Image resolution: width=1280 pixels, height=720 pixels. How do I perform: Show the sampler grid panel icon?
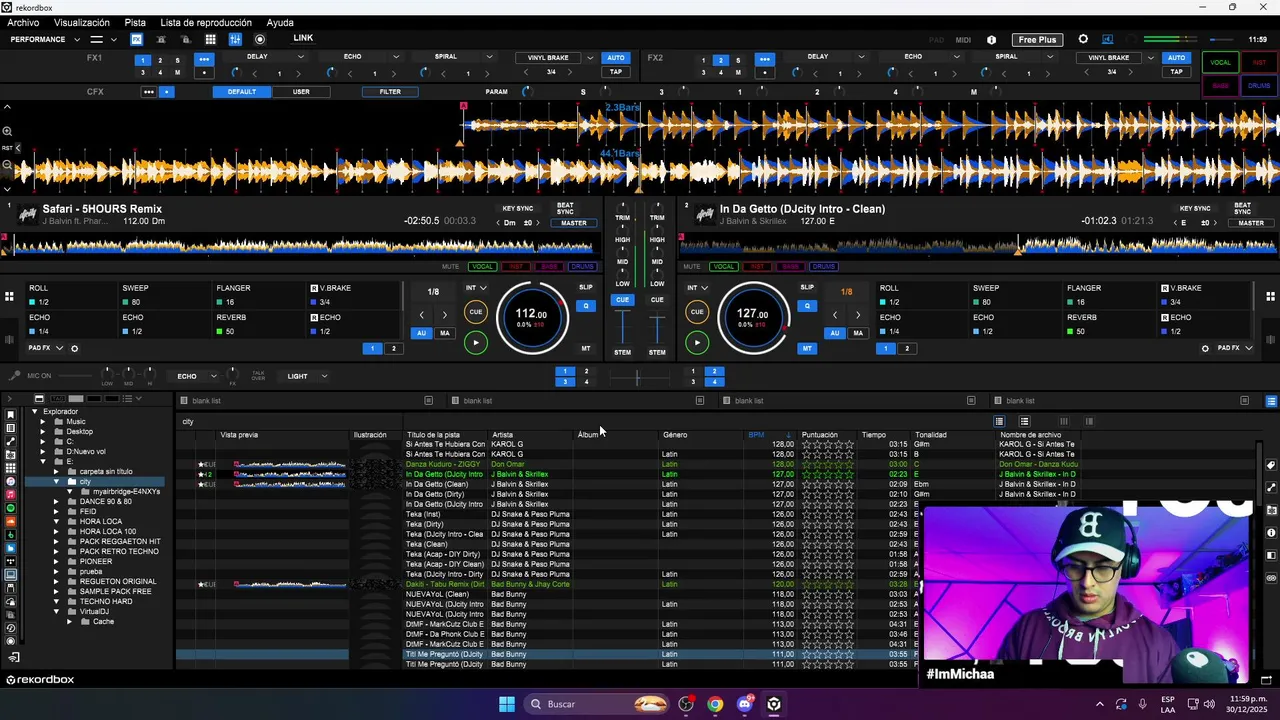210,39
